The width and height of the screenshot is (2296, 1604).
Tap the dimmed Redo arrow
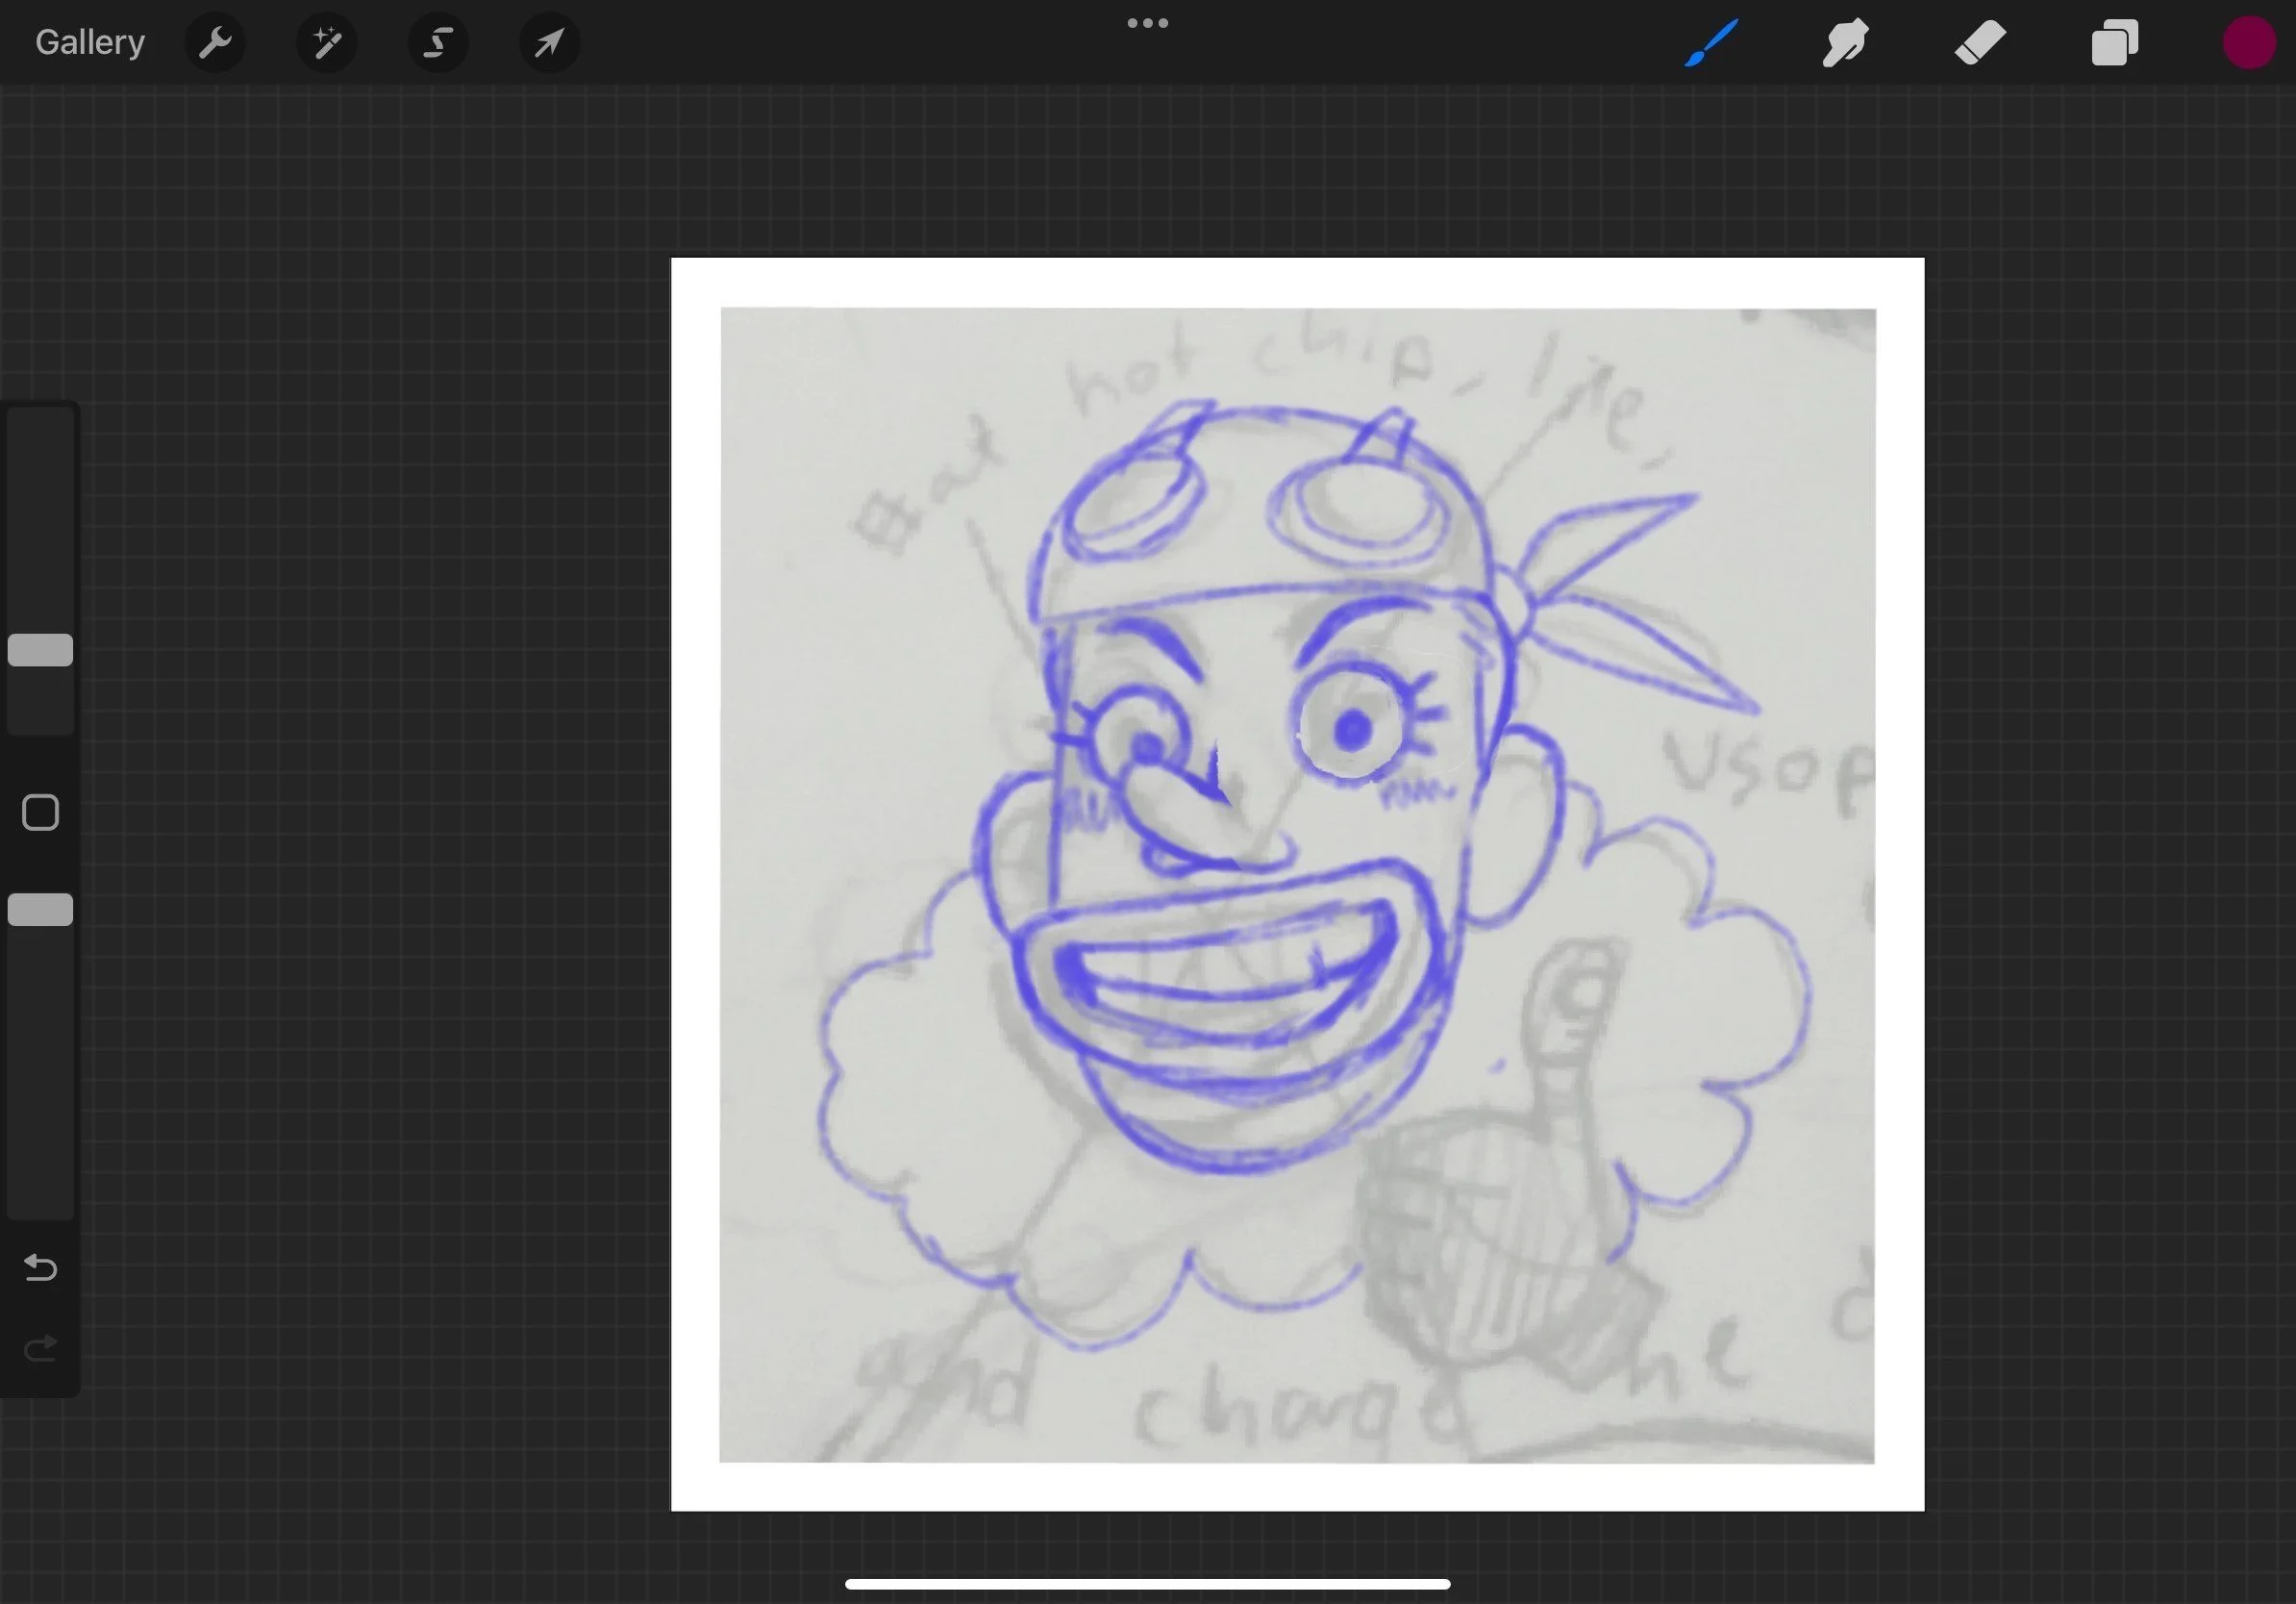[40, 1349]
